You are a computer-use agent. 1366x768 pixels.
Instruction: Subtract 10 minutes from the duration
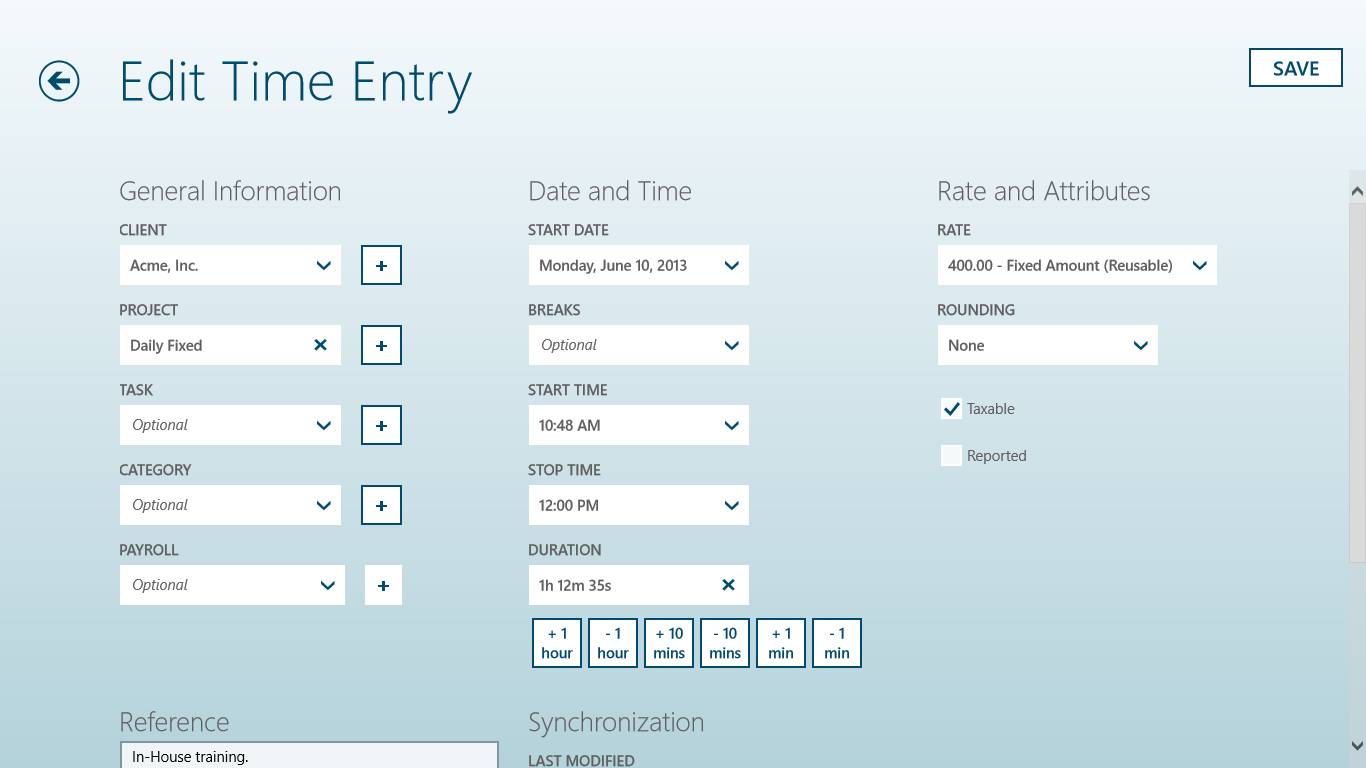click(725, 643)
